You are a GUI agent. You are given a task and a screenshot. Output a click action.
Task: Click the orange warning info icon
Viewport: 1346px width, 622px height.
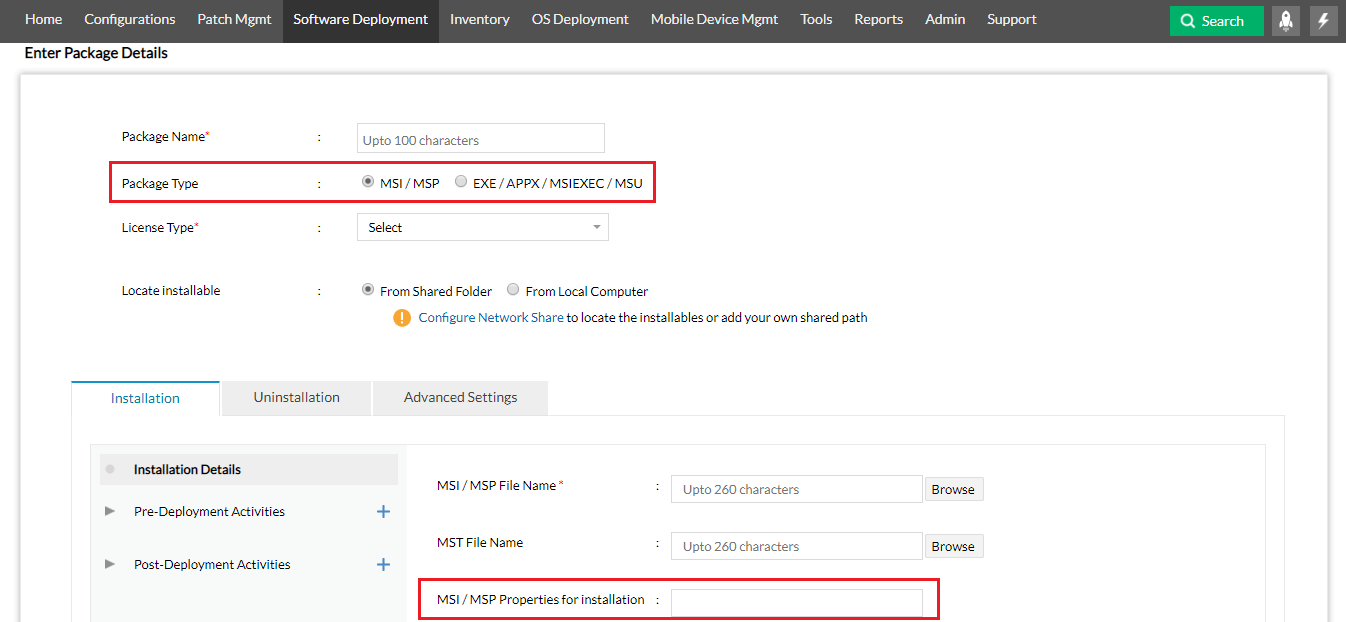point(402,318)
